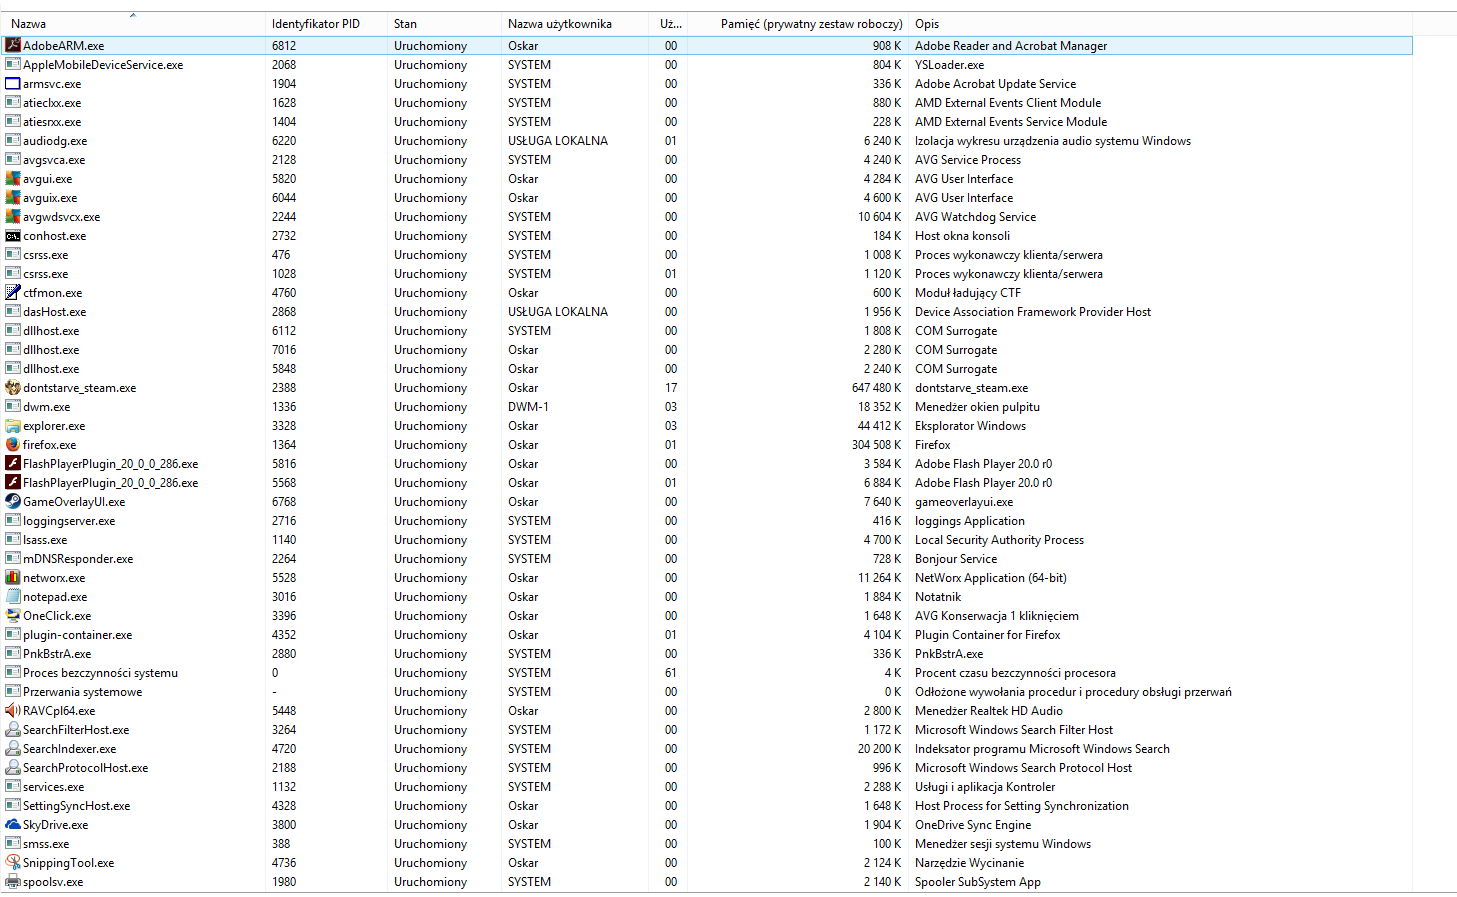The width and height of the screenshot is (1457, 897).
Task: Click the Opis column header
Action: (927, 24)
